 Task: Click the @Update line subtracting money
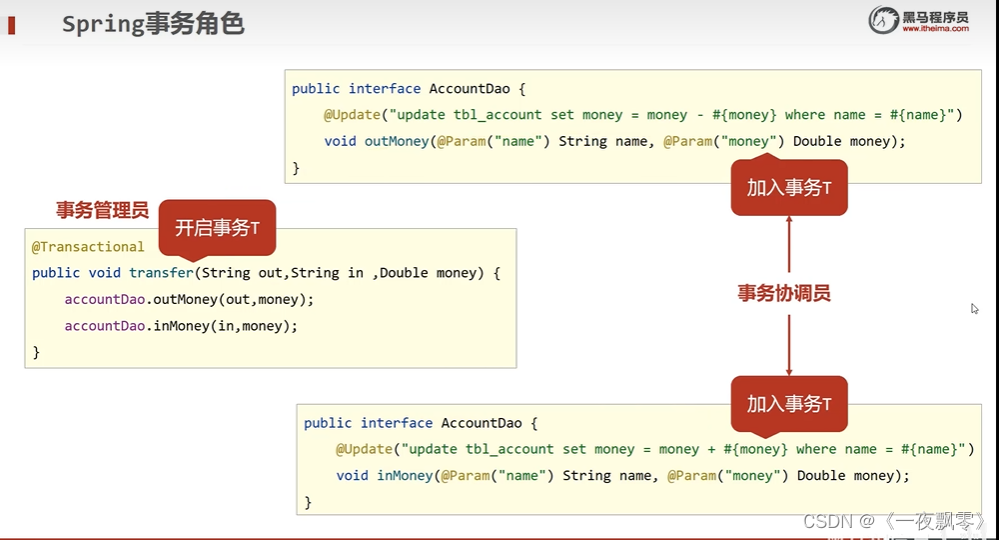point(643,115)
